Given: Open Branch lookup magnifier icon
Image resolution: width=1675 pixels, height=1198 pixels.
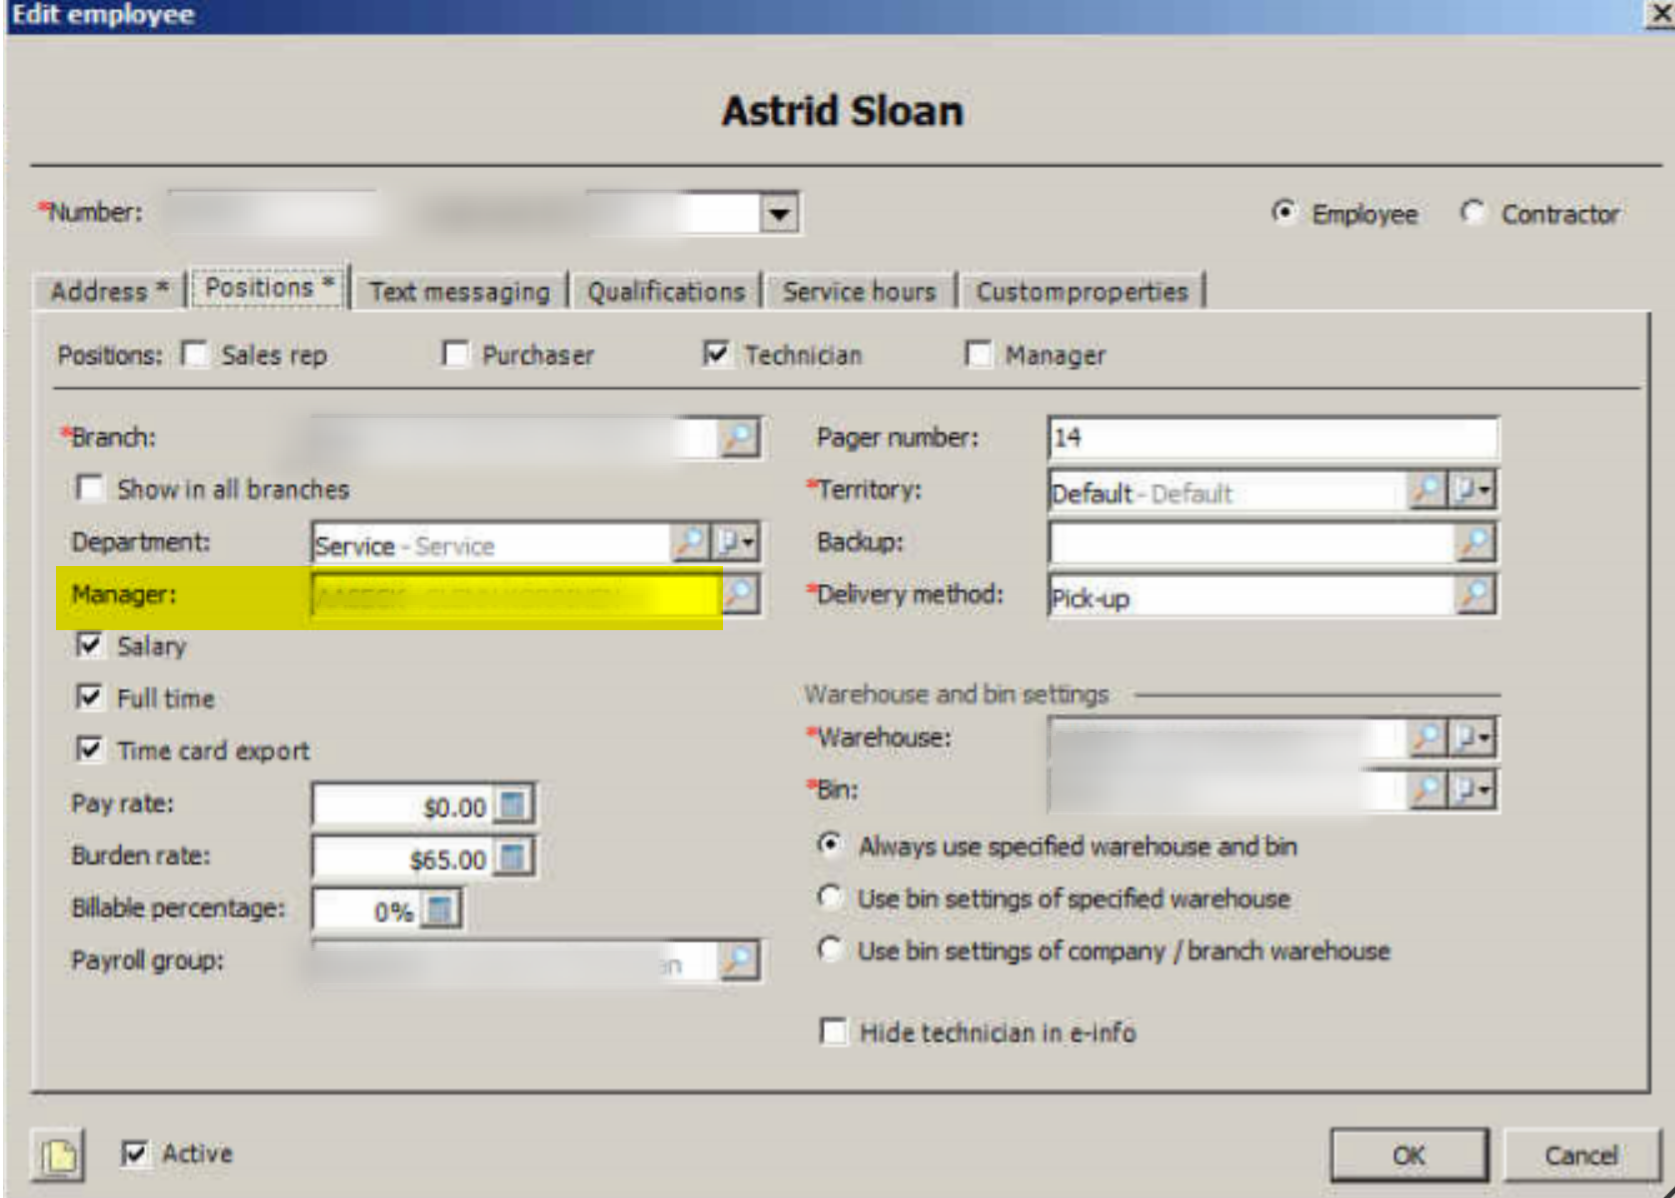Looking at the screenshot, I should (739, 438).
